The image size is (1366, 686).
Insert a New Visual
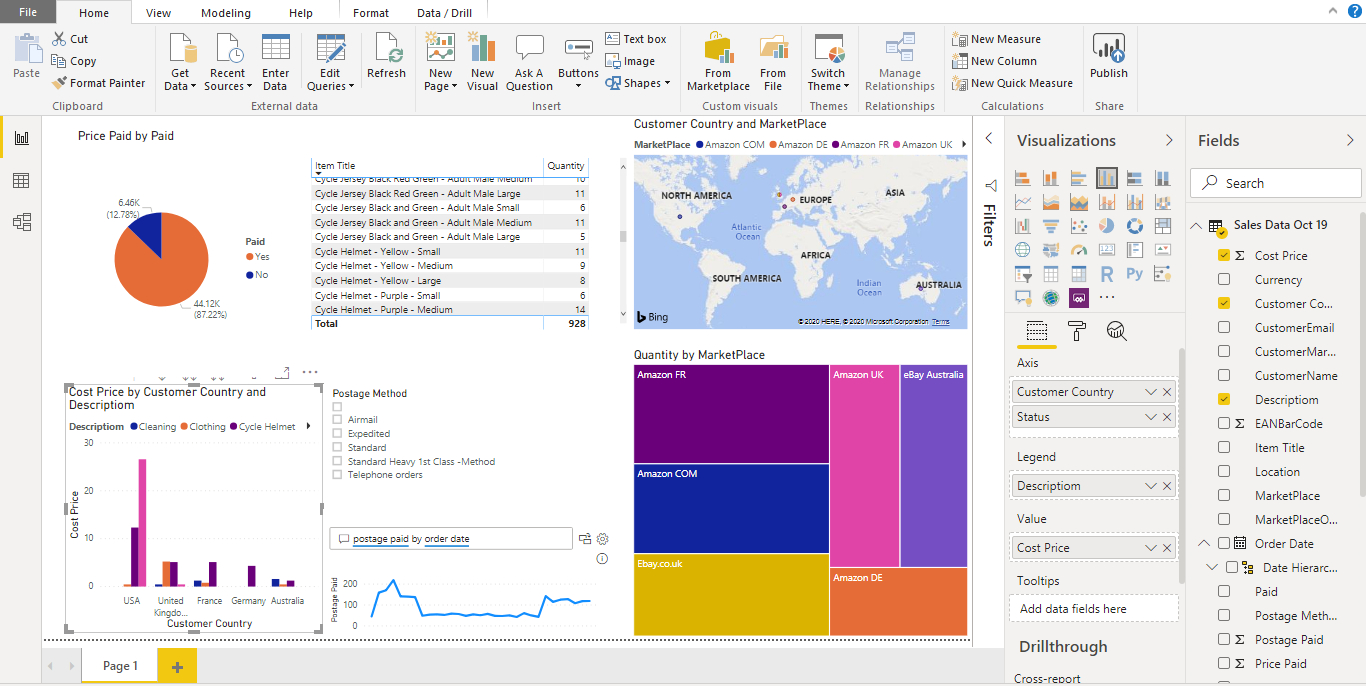[x=482, y=61]
